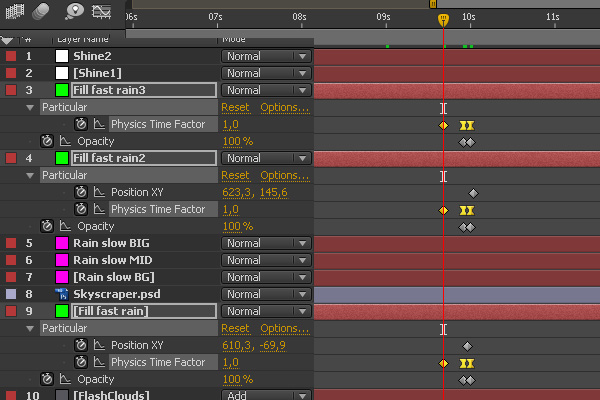Open blending mode dropdown for Shine2
Image resolution: width=600 pixels, height=400 pixels.
tap(266, 56)
